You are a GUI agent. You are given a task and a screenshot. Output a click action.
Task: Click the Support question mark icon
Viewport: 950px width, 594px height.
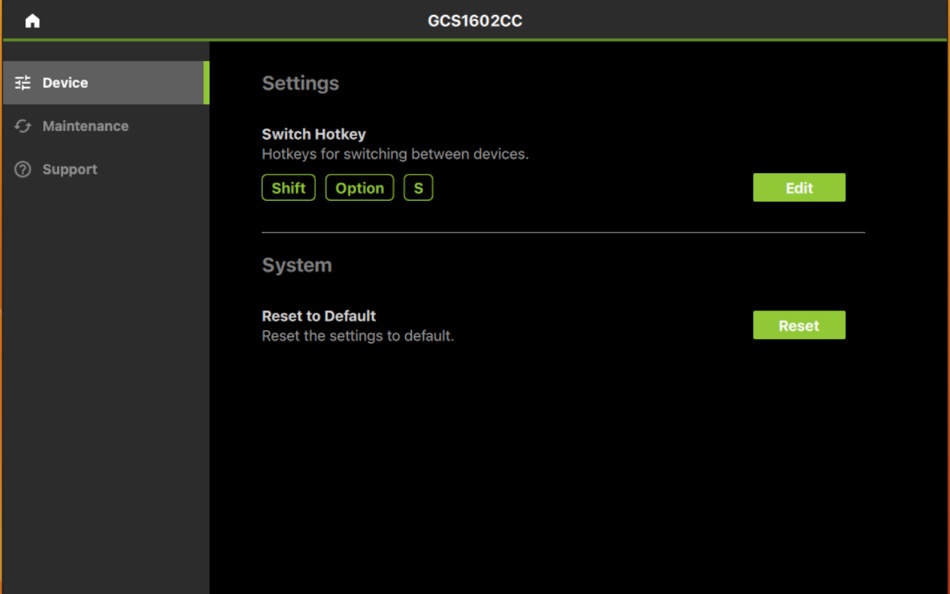(22, 169)
